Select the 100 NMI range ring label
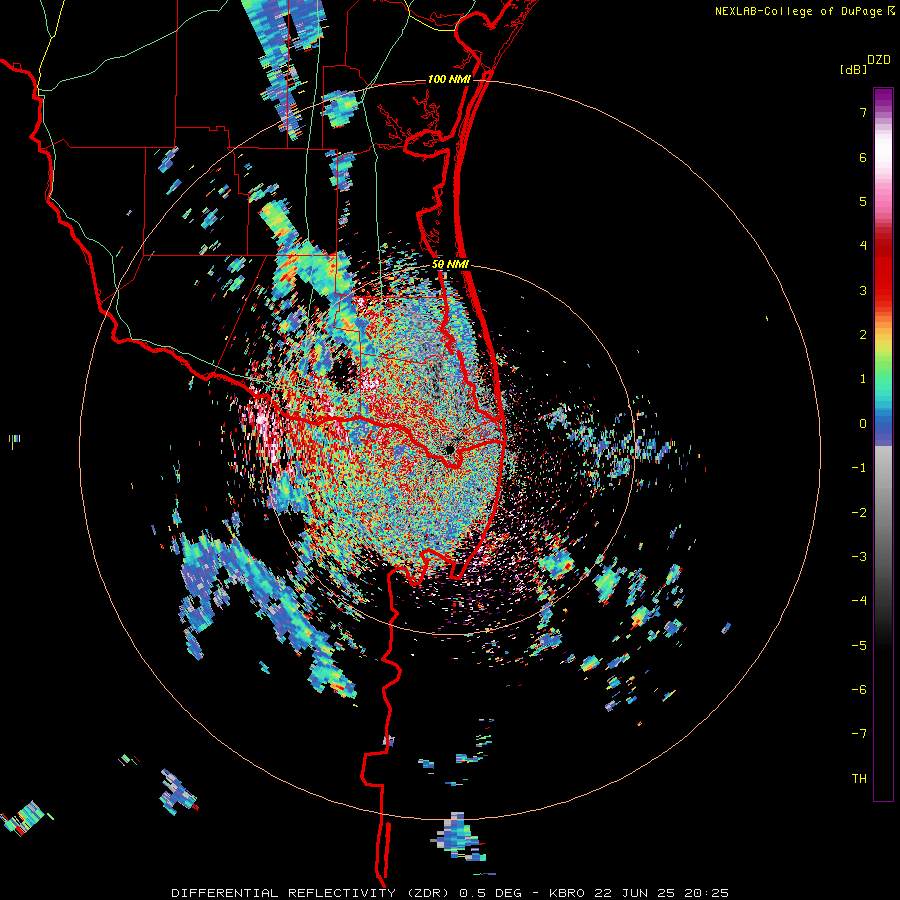This screenshot has height=900, width=900. coord(449,79)
